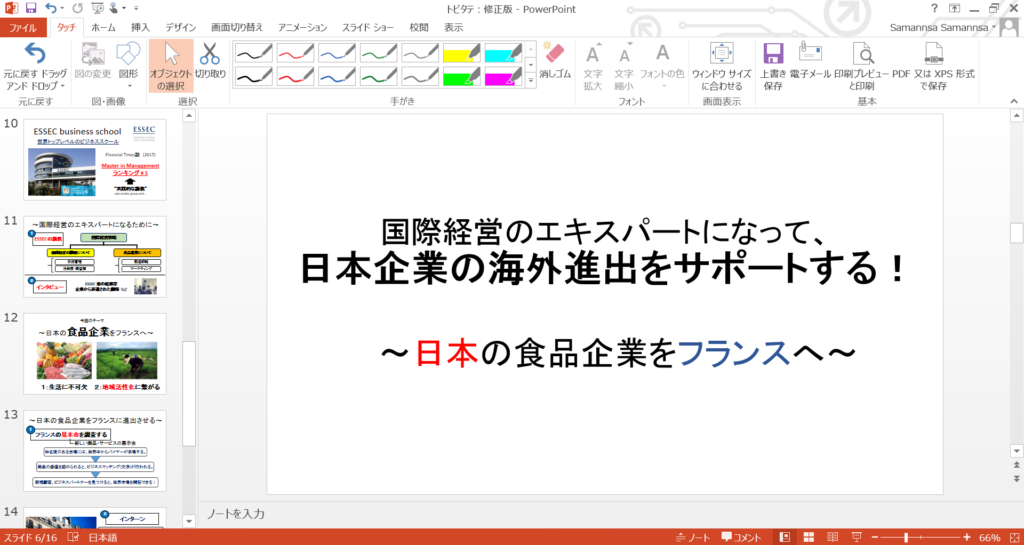The width and height of the screenshot is (1024, 545).
Task: Switch to Normal view in status bar
Action: click(785, 538)
